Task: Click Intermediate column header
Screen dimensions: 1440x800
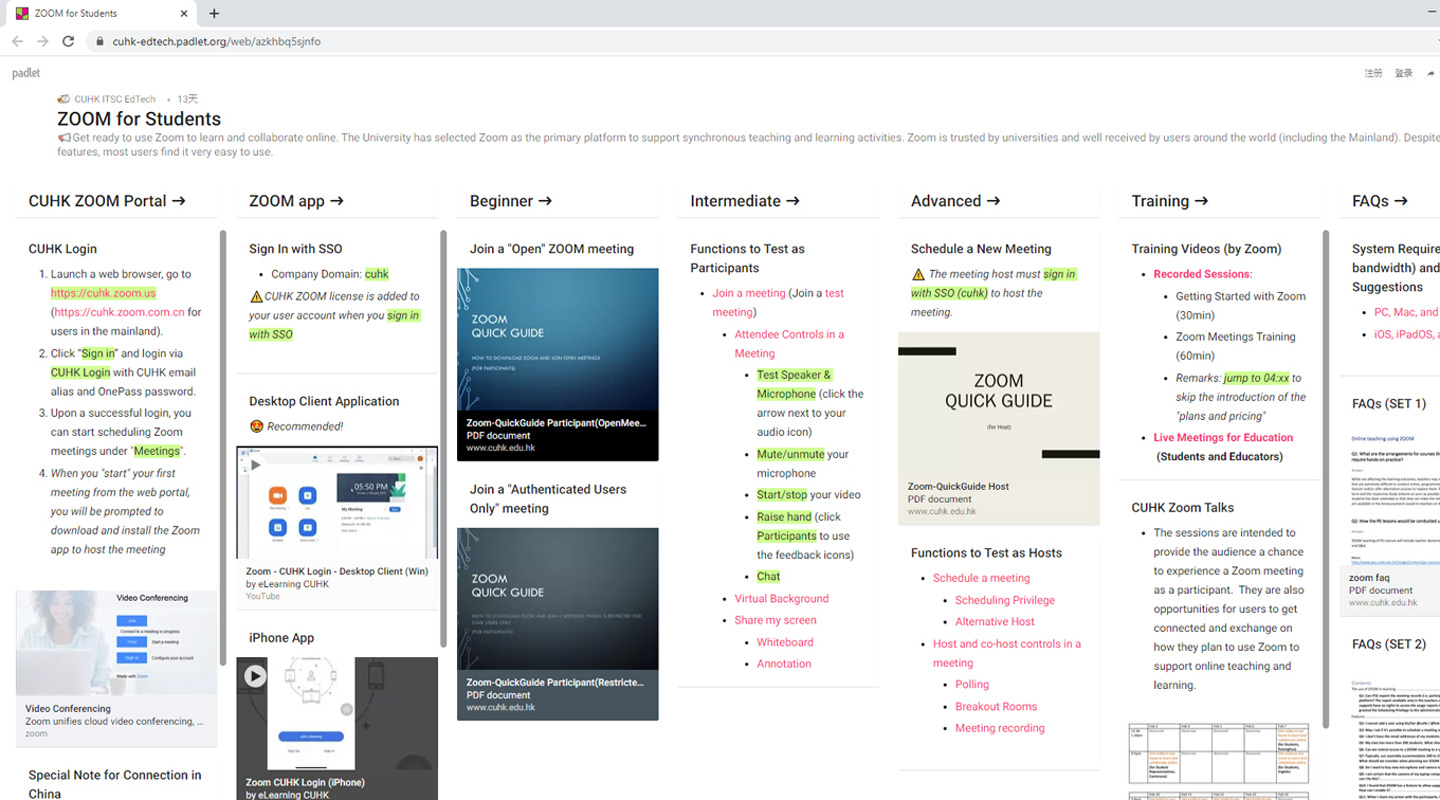Action: [745, 201]
